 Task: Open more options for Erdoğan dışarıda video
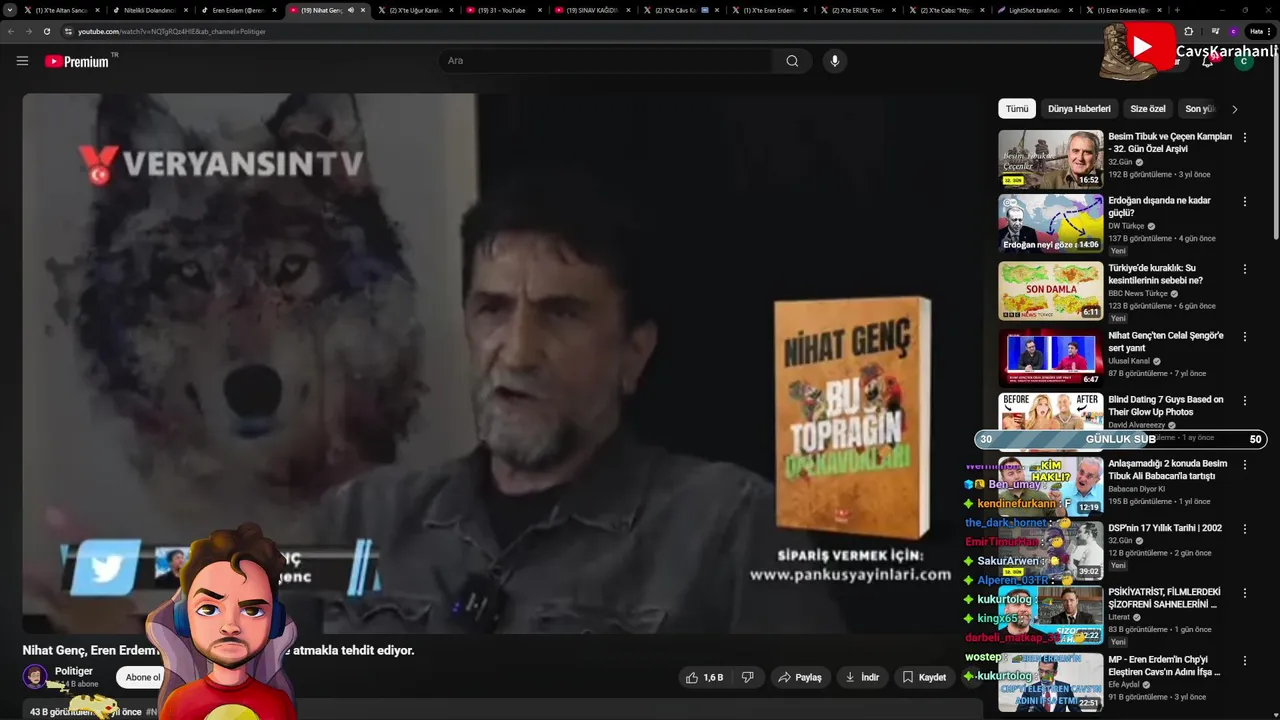[x=1245, y=201]
